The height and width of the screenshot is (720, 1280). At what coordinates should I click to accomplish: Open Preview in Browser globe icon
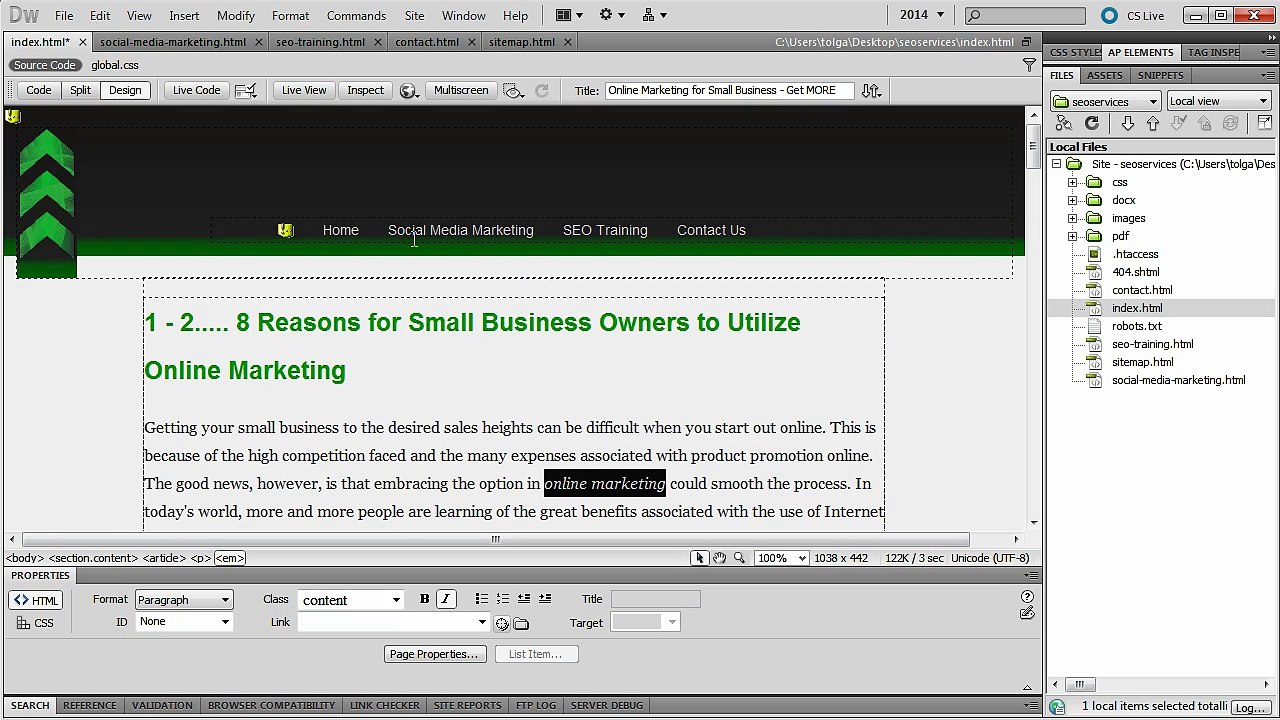(408, 90)
